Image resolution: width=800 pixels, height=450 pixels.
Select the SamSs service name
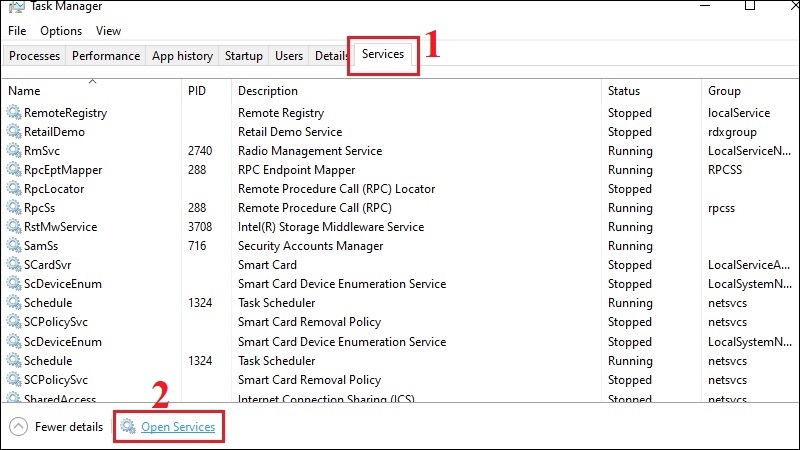41,245
